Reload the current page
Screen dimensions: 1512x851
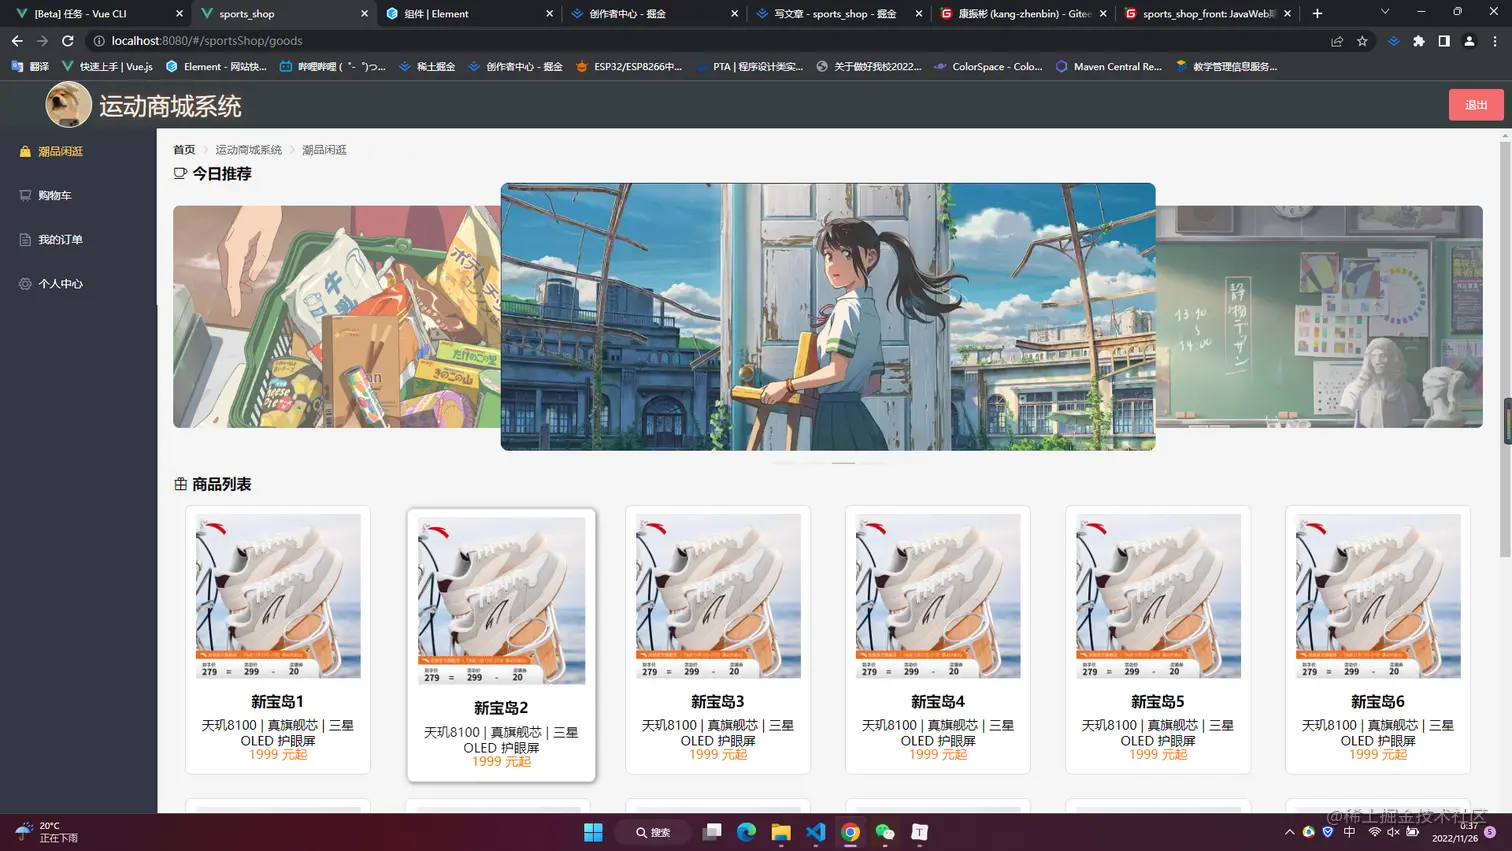pos(68,41)
